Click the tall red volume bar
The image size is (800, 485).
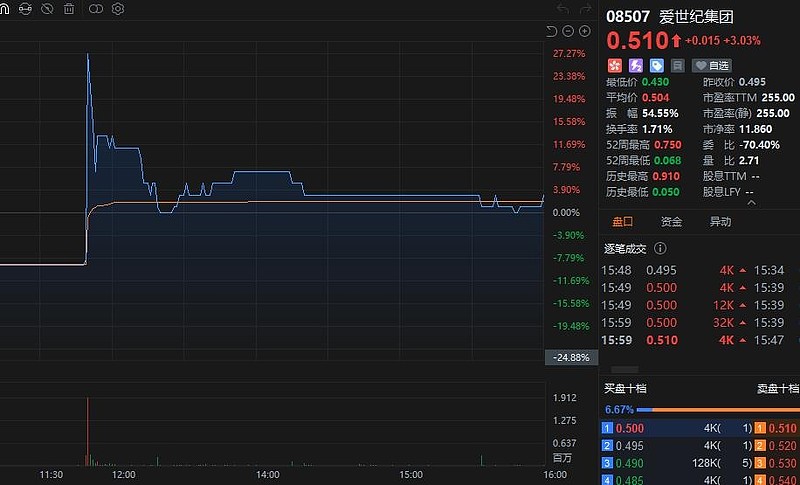click(88, 431)
